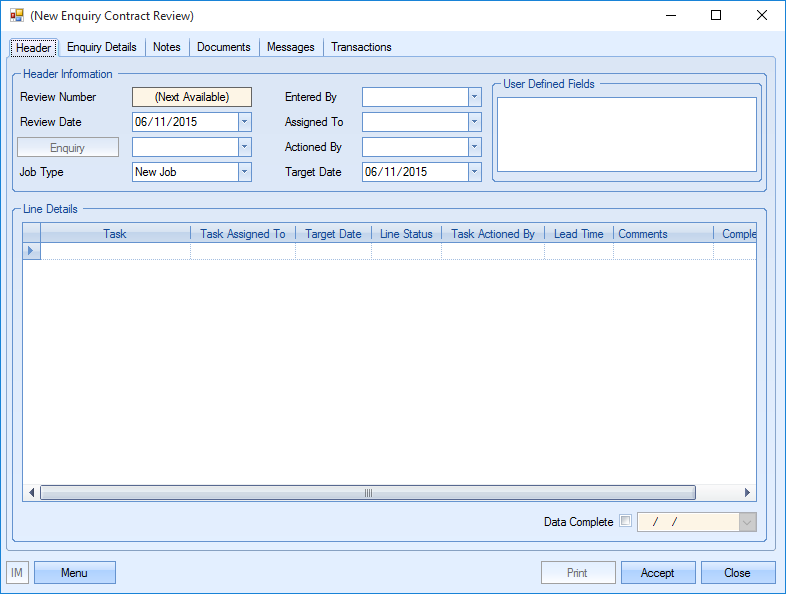Click the application icon in title bar
Viewport: 786px width, 594px height.
[17, 16]
